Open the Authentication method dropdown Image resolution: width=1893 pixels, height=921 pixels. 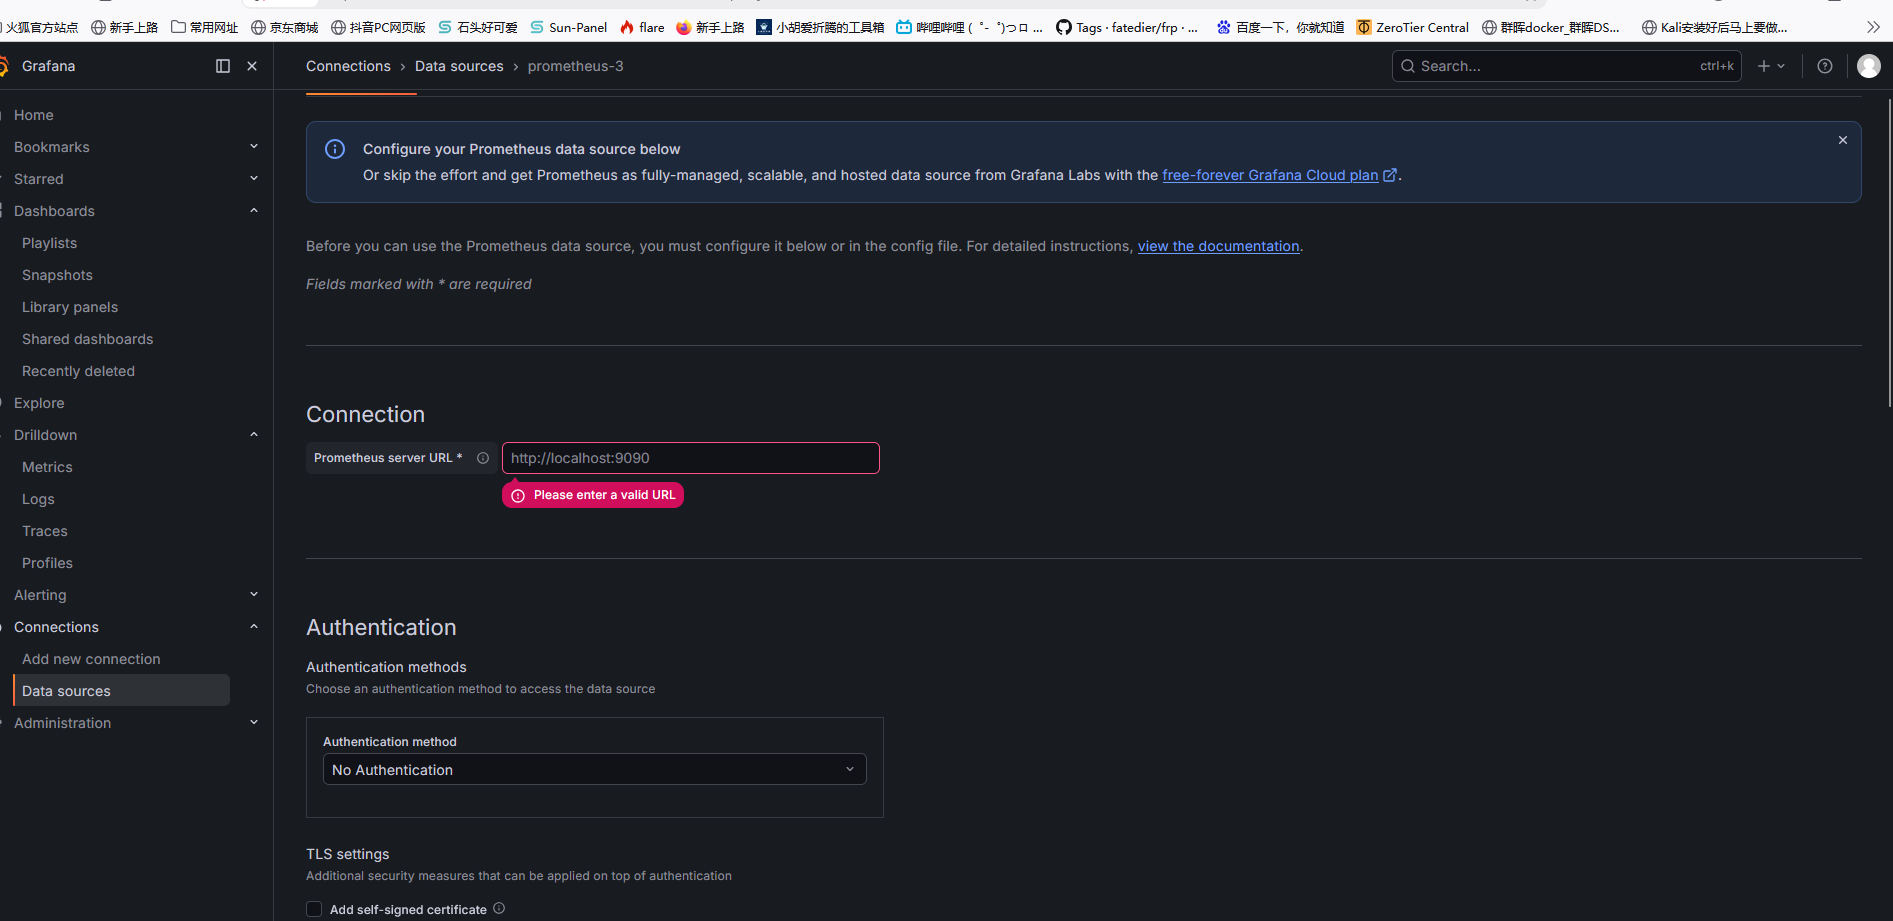(594, 769)
